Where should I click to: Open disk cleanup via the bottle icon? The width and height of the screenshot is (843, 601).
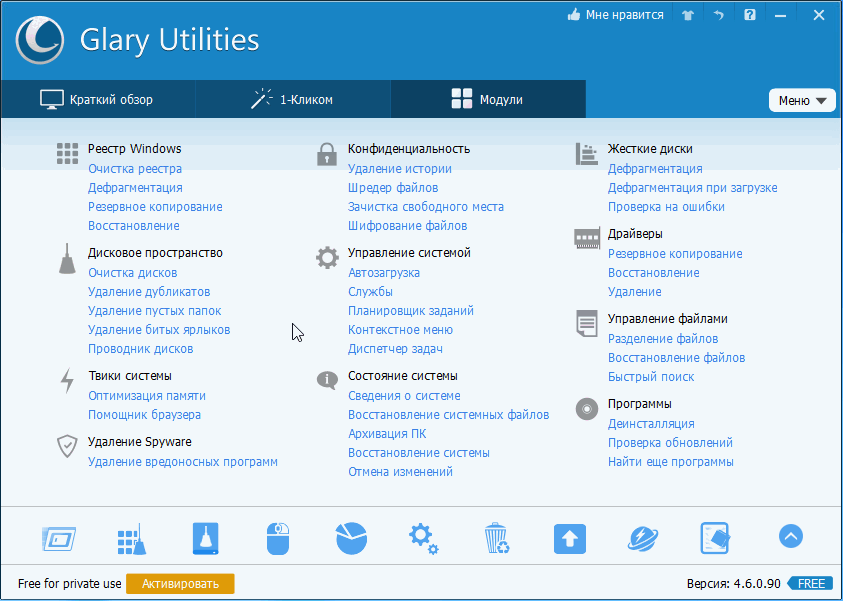(x=204, y=538)
